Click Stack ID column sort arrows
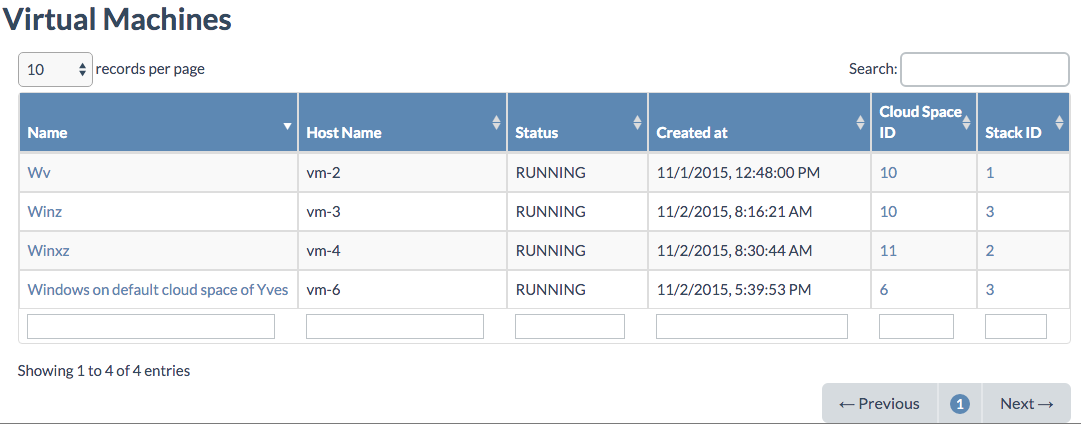Screen dimensions: 1081x424 (1059, 122)
